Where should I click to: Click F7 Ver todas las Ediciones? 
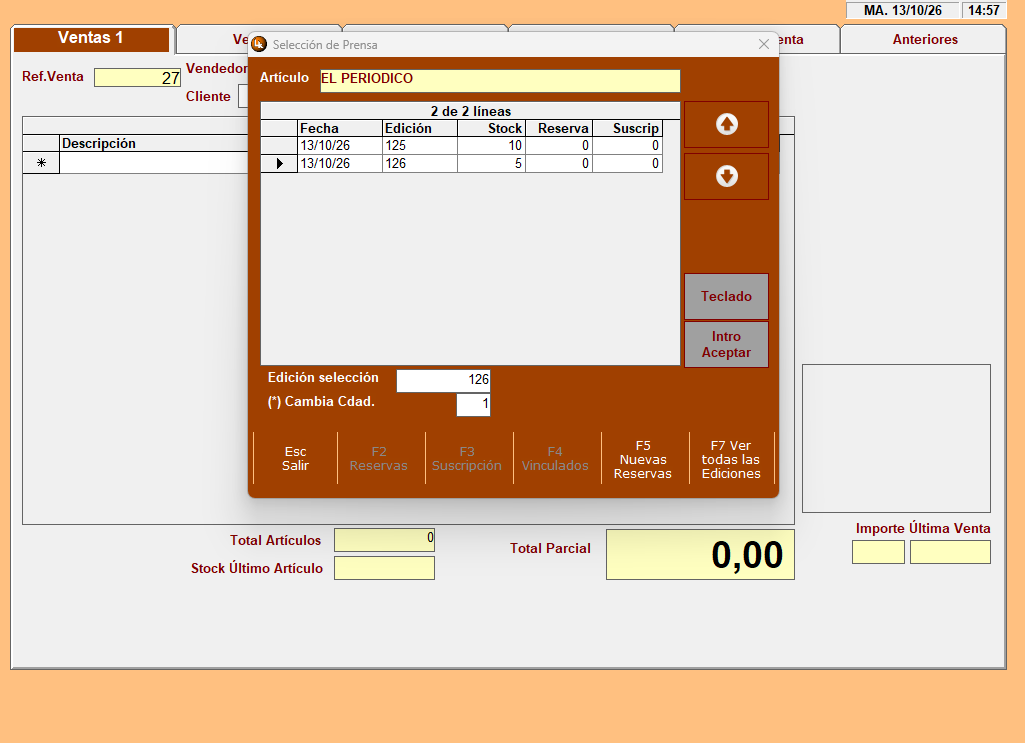(x=731, y=459)
